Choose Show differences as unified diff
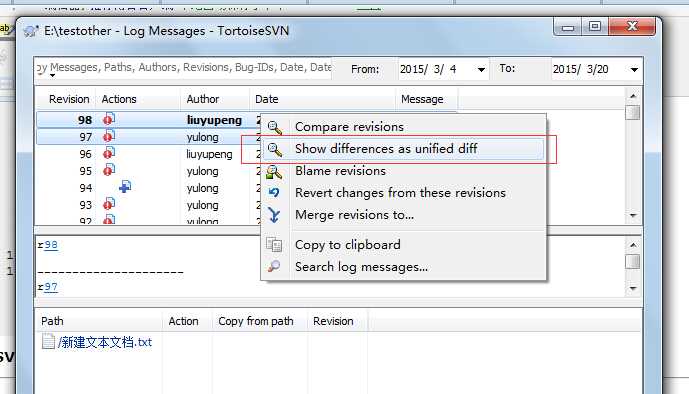This screenshot has height=394, width=689. pyautogui.click(x=386, y=149)
